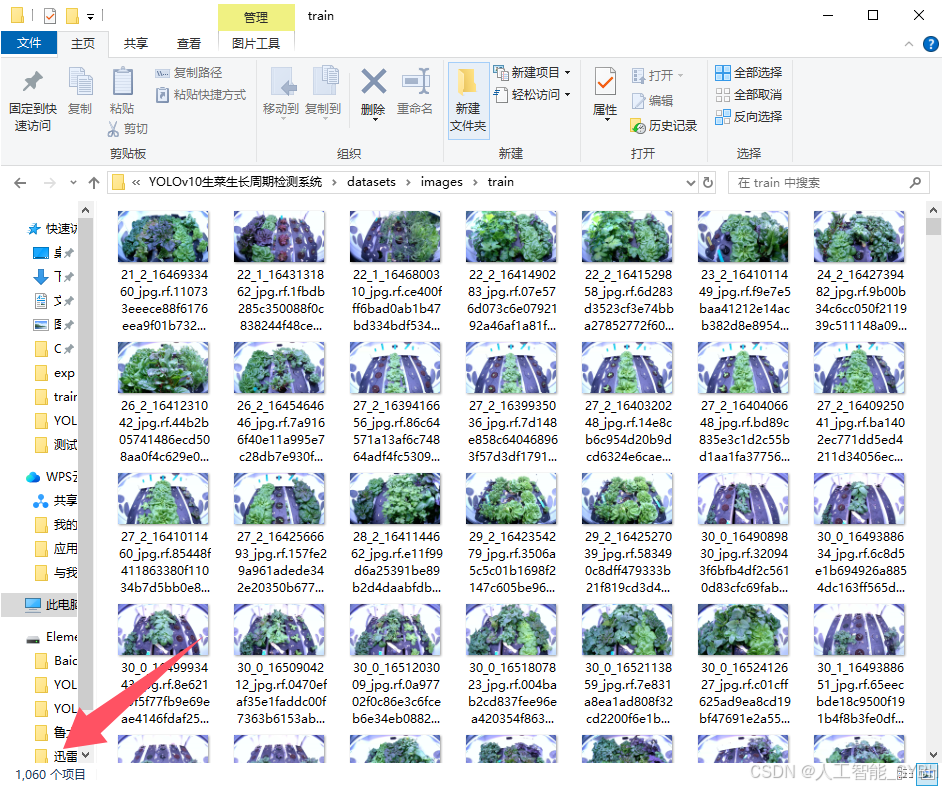Open the Open (打开) dropdown arrow
Viewport: 943px width, 787px height.
pyautogui.click(x=681, y=75)
